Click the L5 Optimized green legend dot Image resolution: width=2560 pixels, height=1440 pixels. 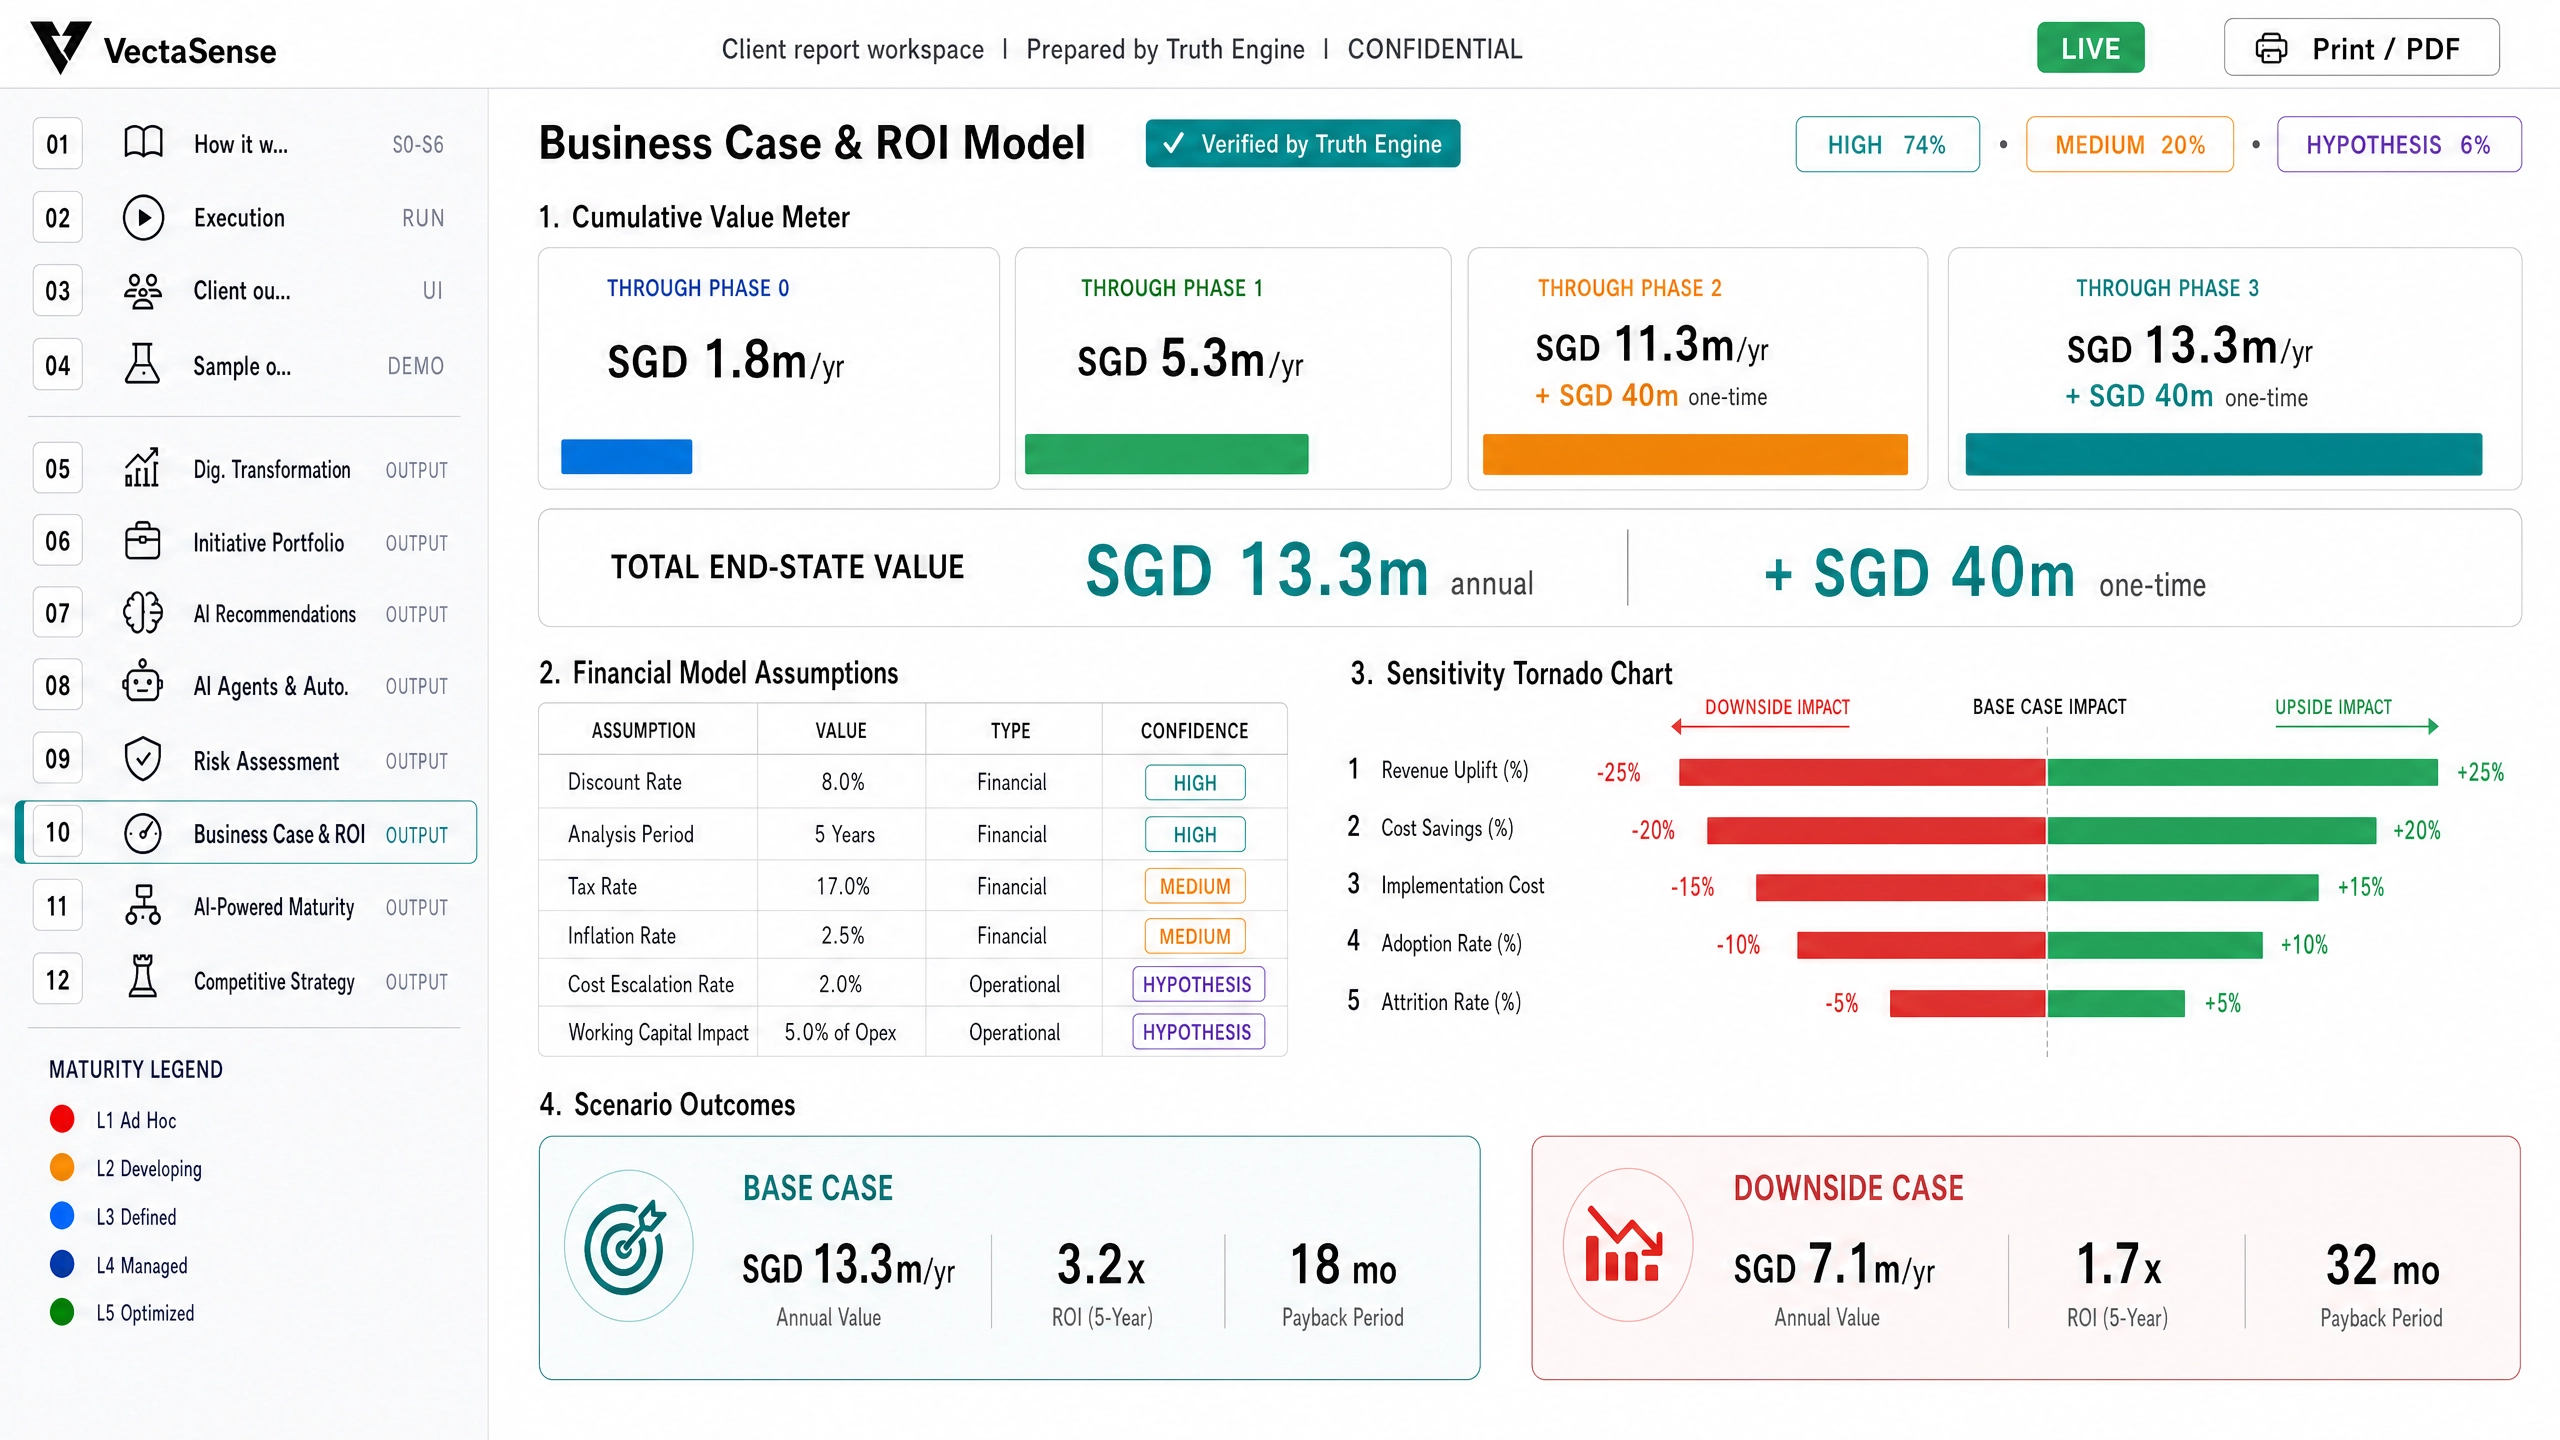point(62,1312)
